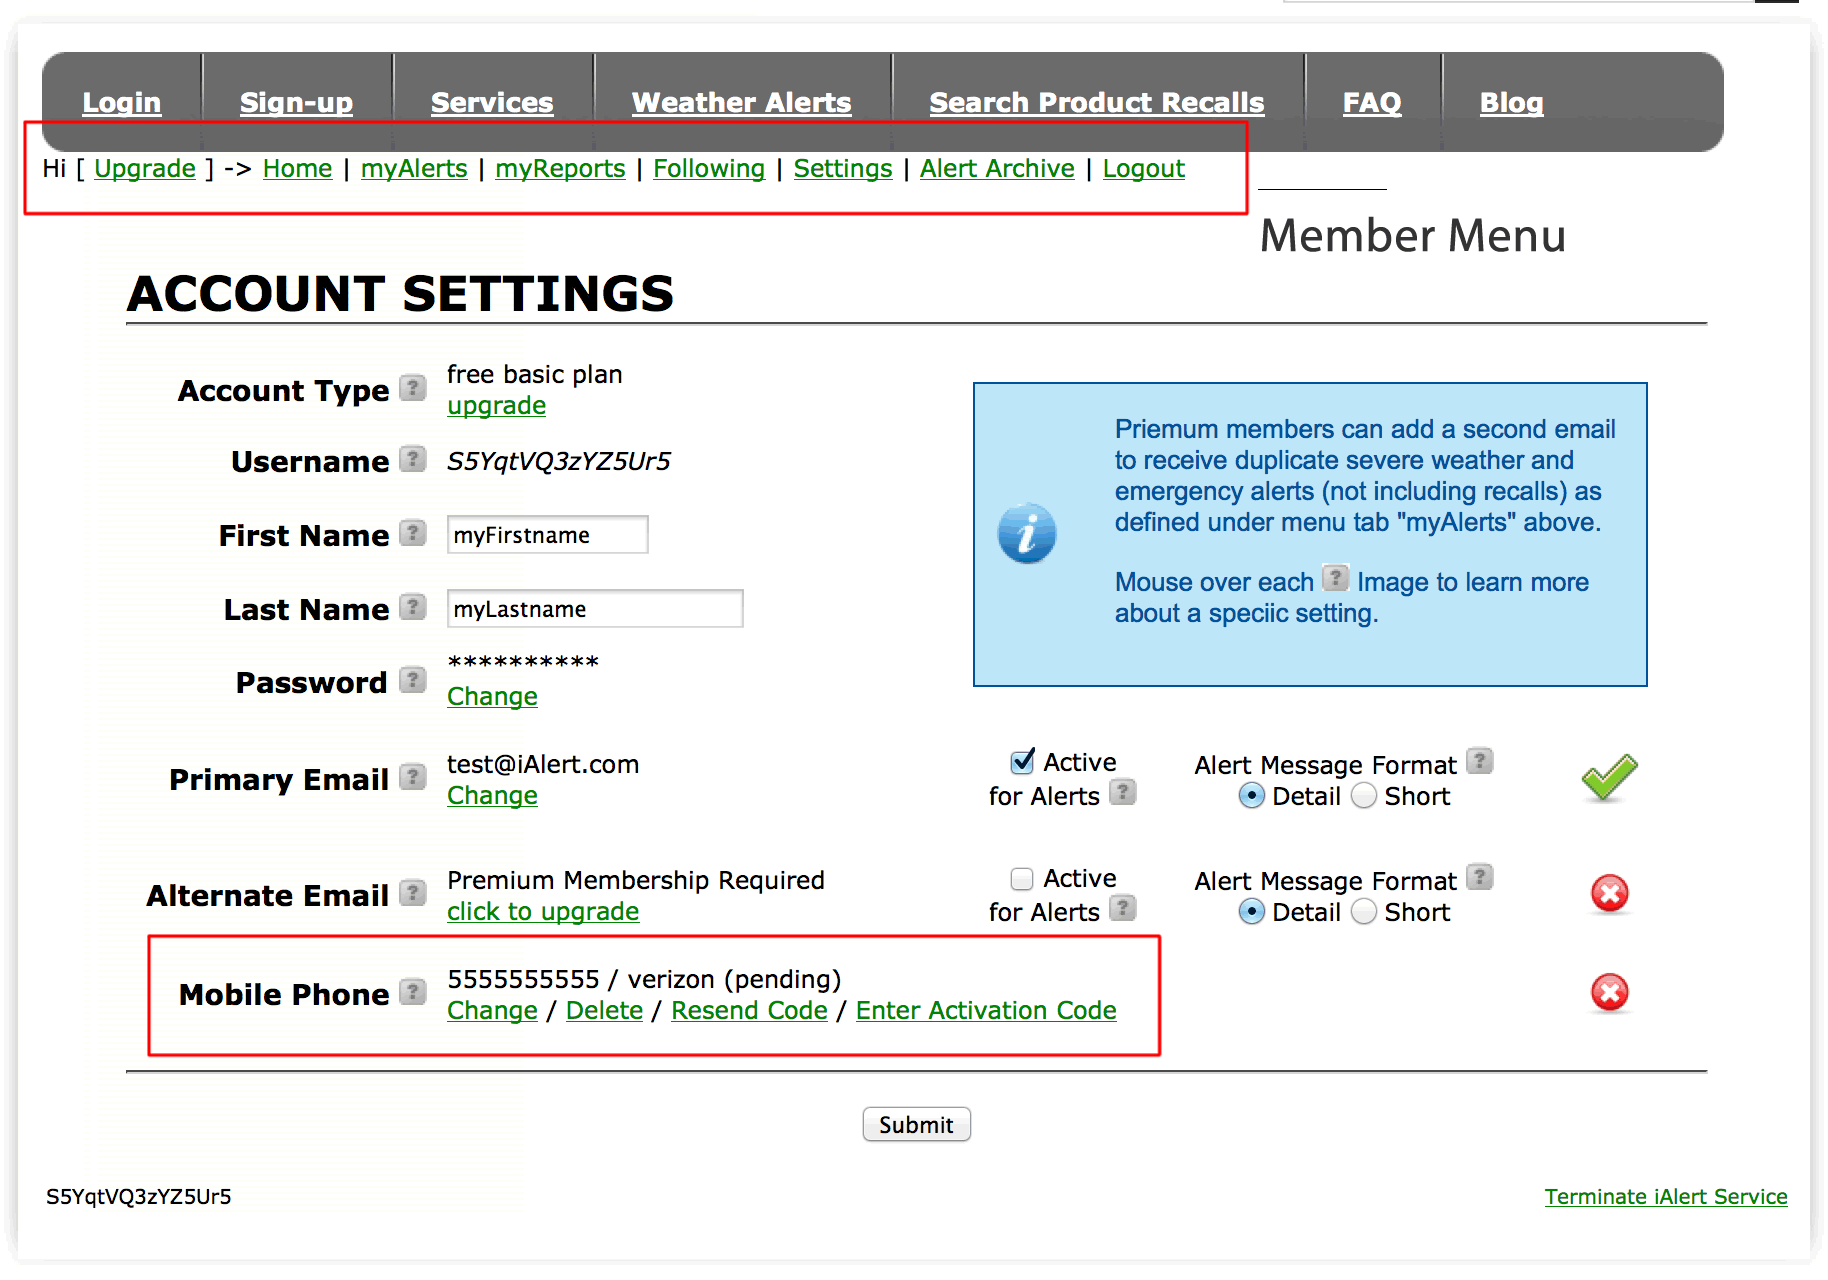
Task: Click the help icon beside Password
Action: click(x=412, y=680)
